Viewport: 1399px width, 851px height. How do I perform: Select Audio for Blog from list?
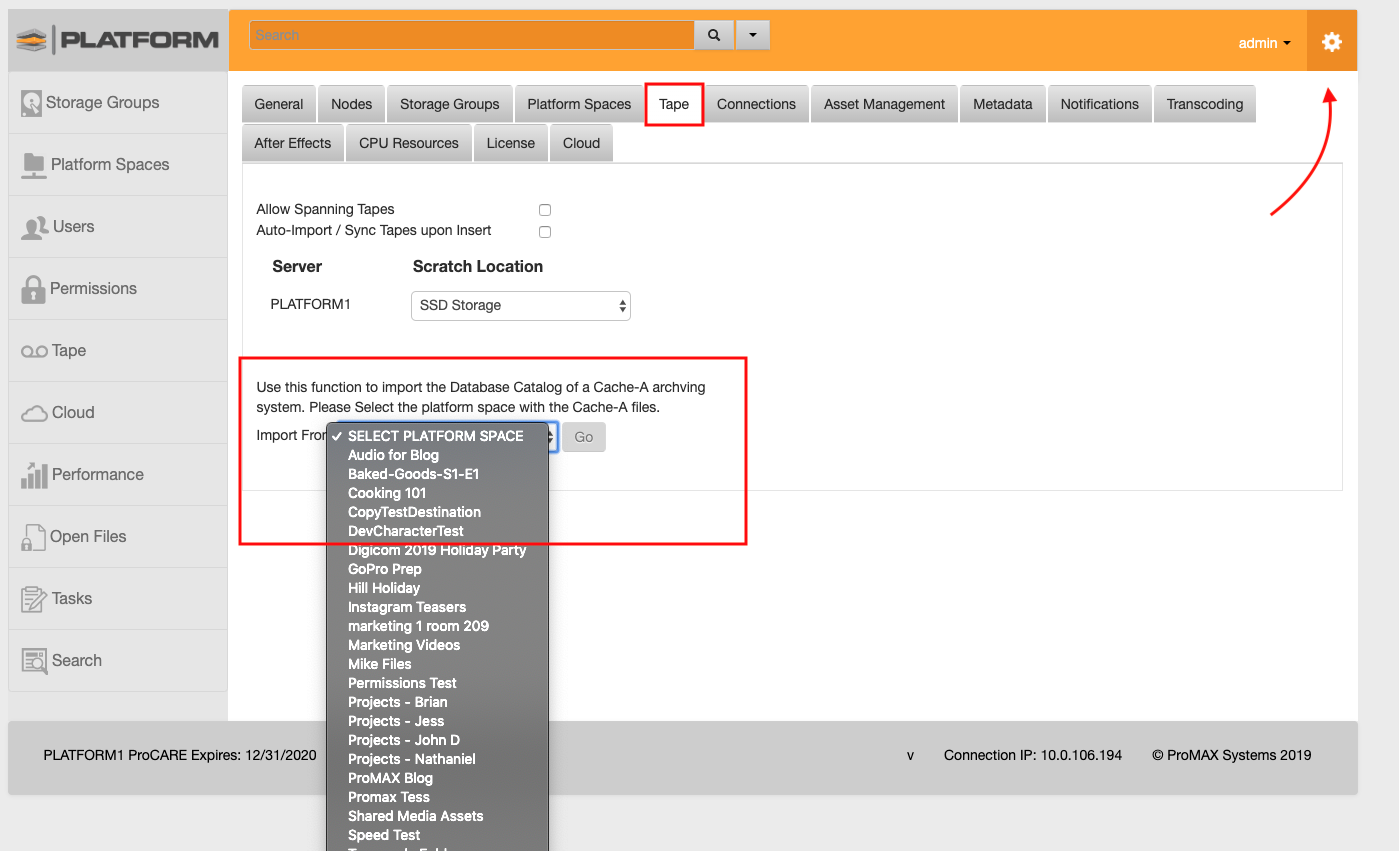pos(438,455)
